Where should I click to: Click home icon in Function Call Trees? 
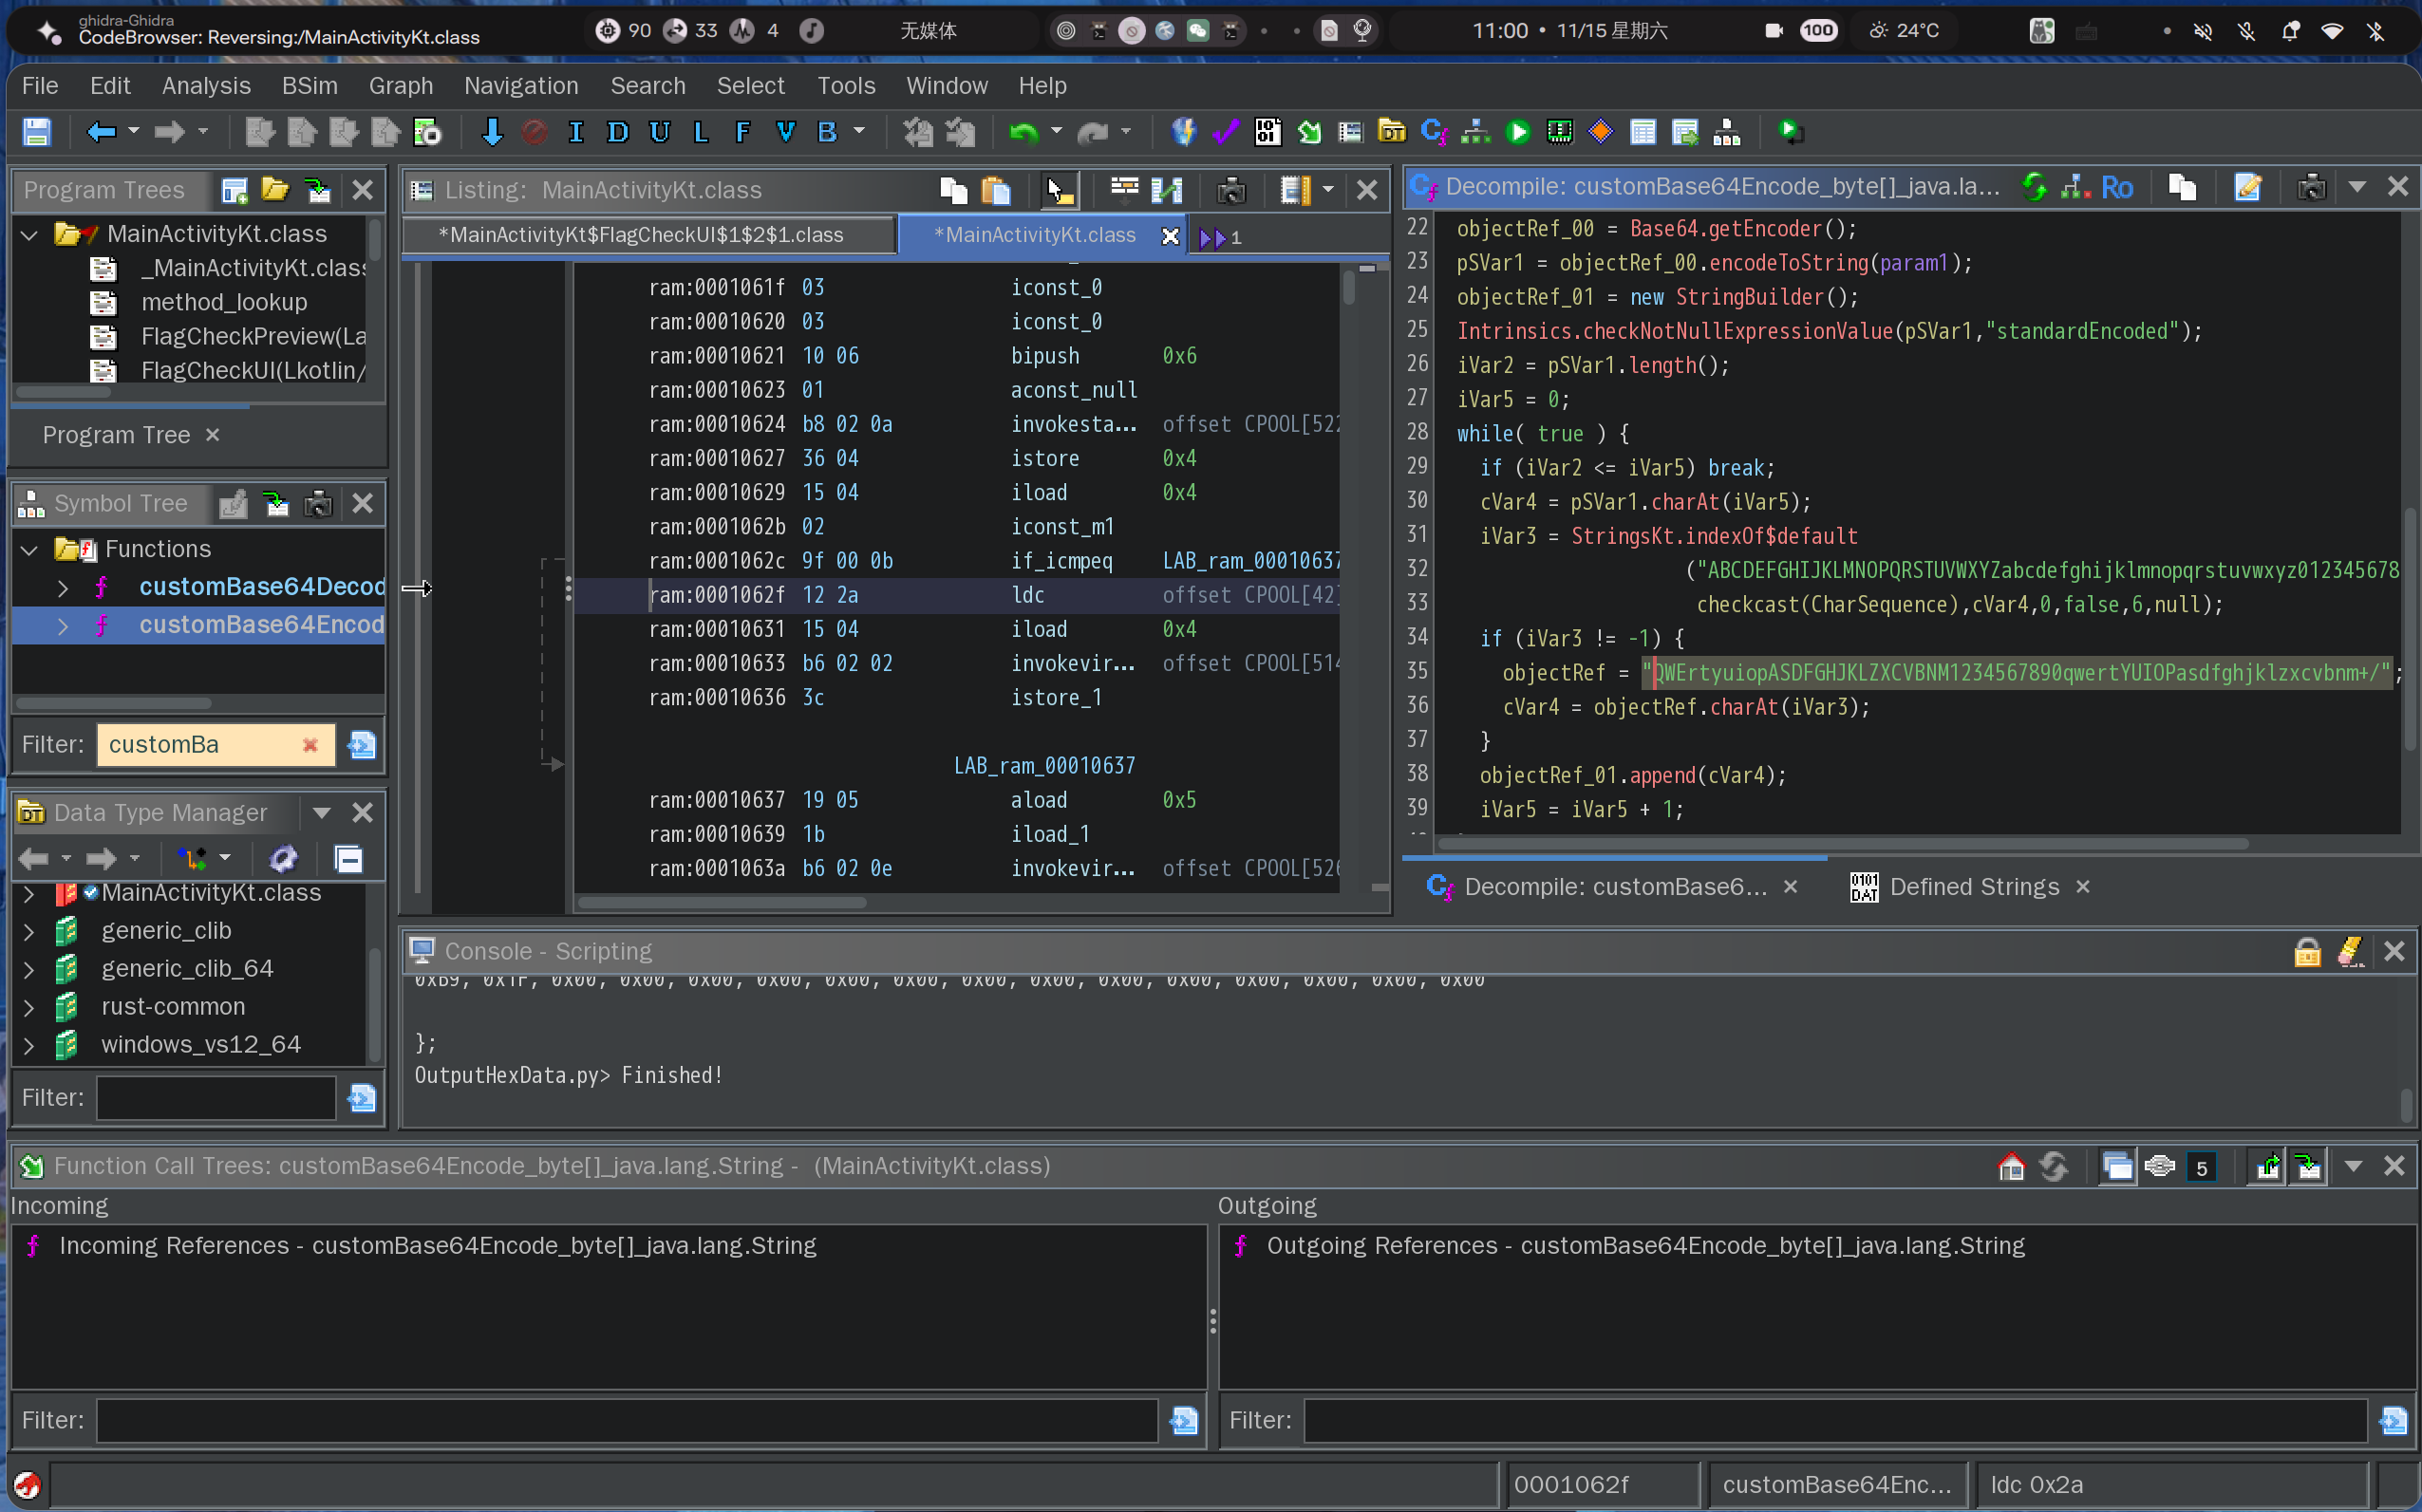(2011, 1166)
